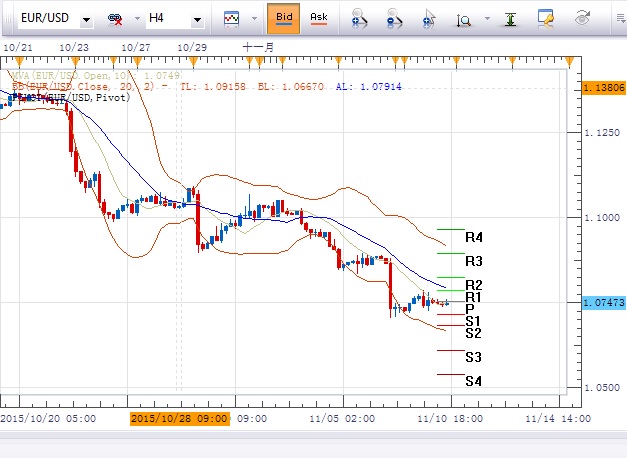The width and height of the screenshot is (627, 458).
Task: Click the 1.13806 price marker on axis
Action: pyautogui.click(x=601, y=88)
